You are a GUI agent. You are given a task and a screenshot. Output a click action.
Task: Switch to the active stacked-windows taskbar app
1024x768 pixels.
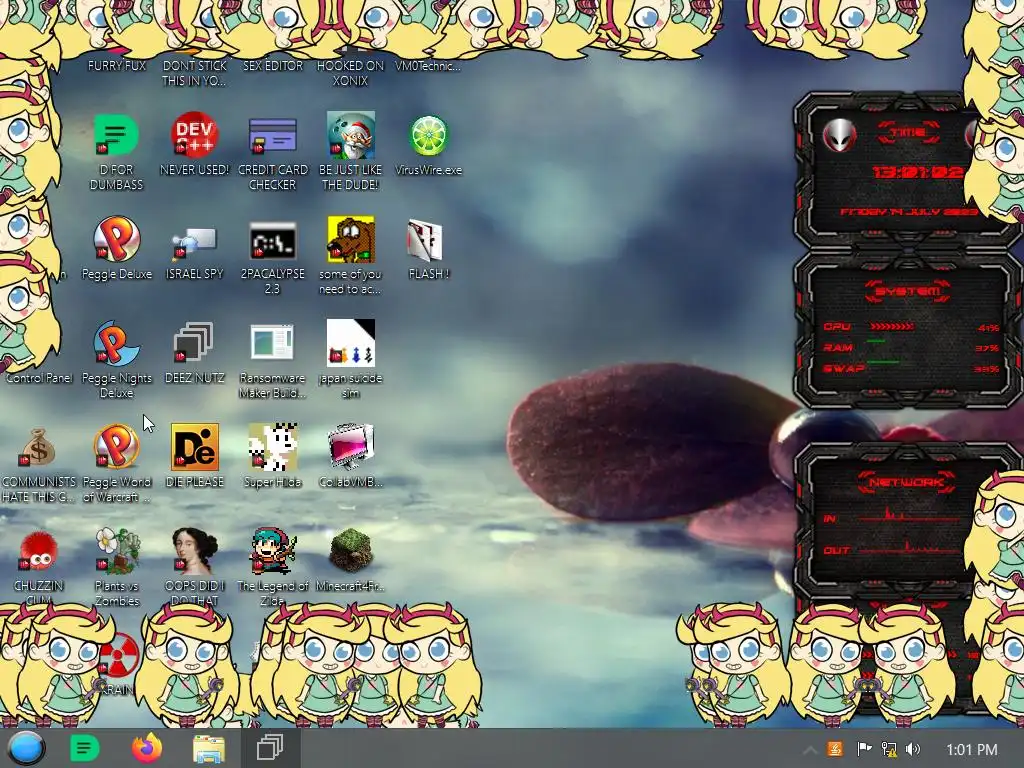pyautogui.click(x=270, y=748)
